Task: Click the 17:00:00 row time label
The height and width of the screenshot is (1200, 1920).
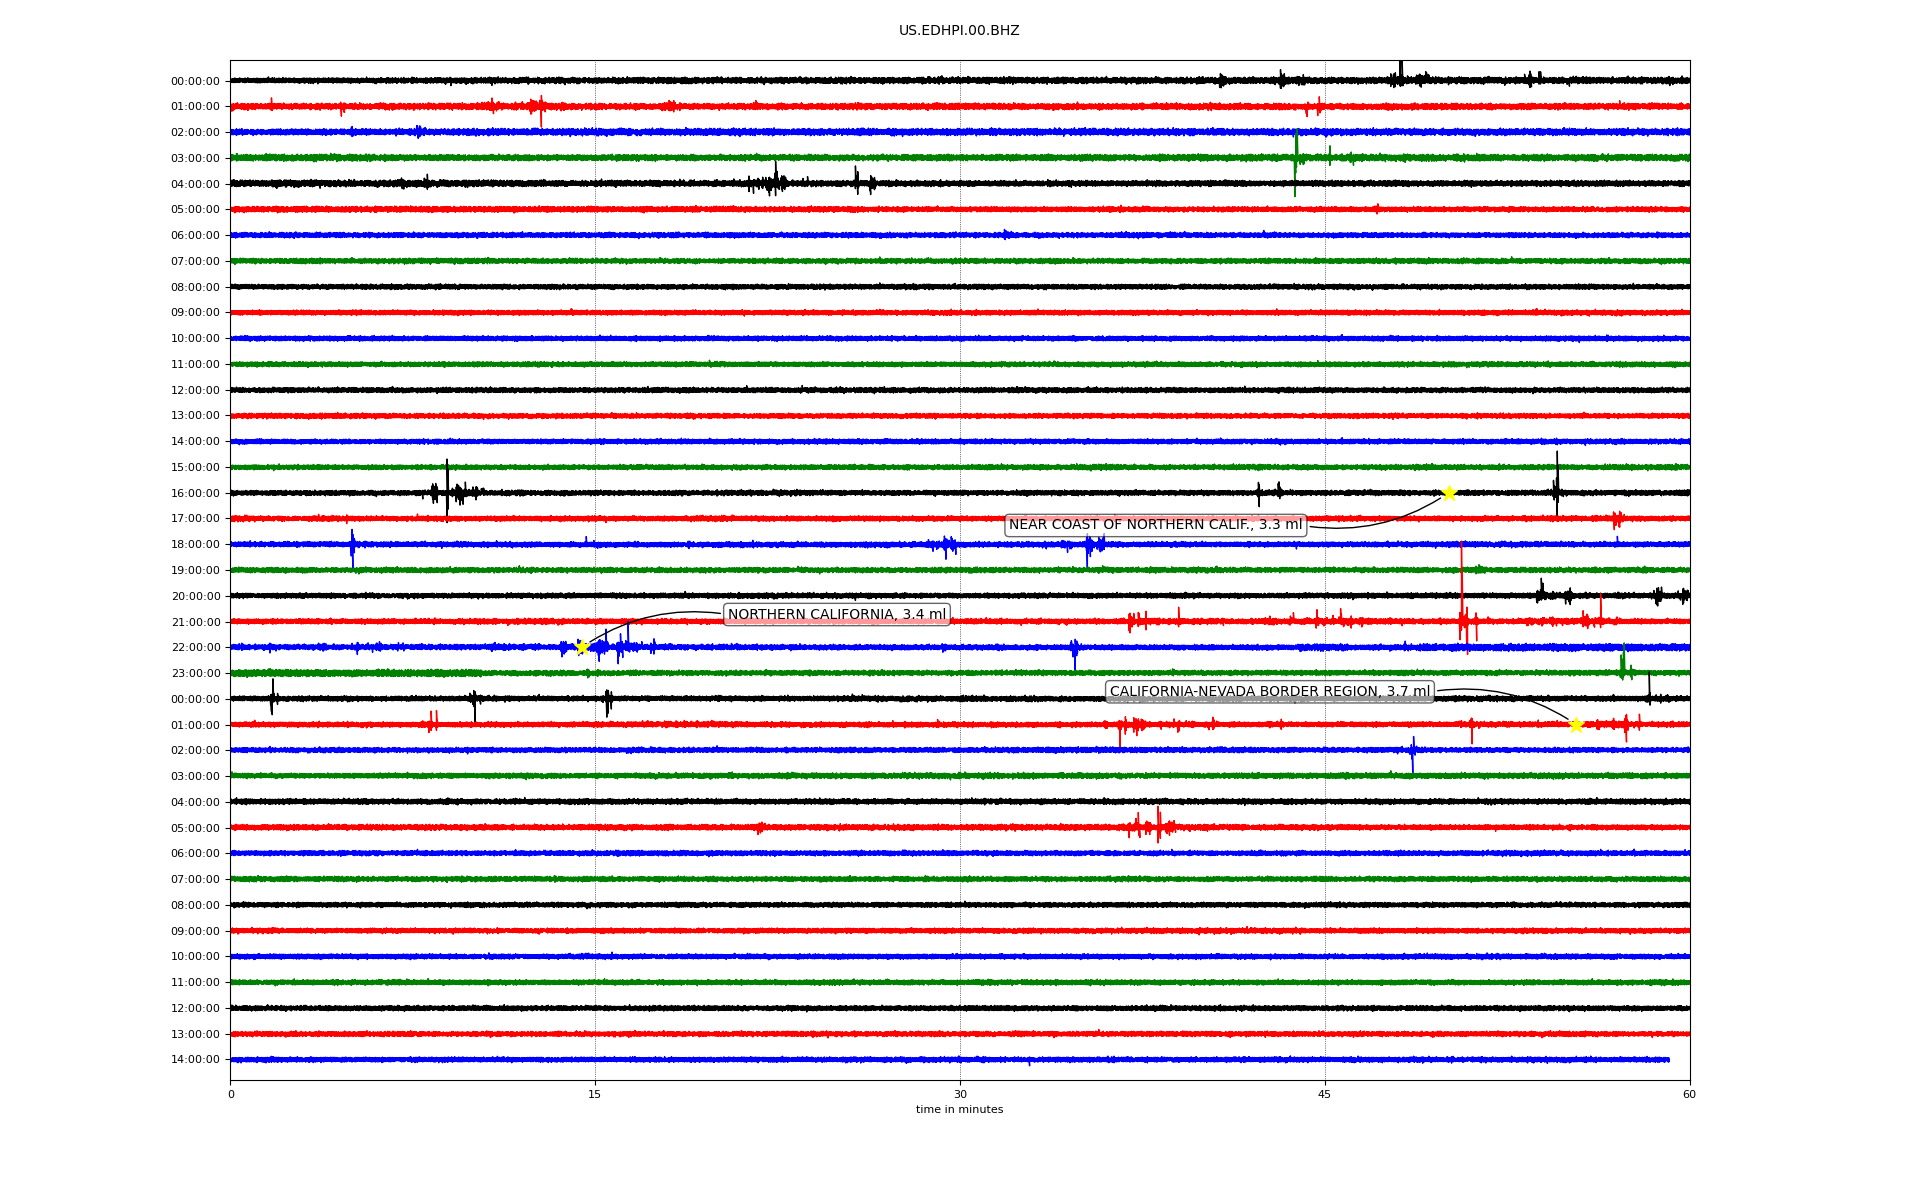Action: click(195, 519)
